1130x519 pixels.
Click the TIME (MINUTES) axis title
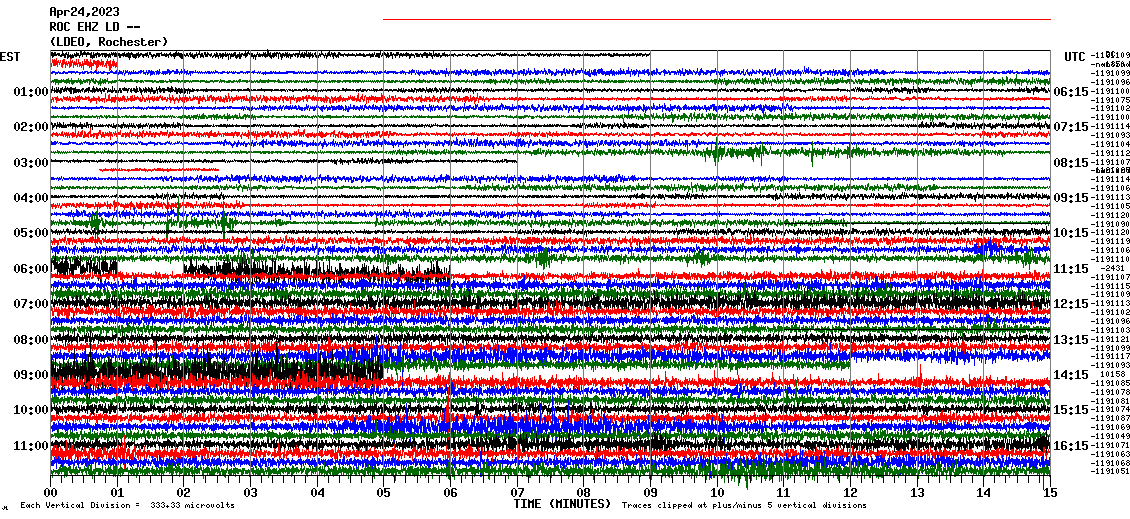[561, 505]
